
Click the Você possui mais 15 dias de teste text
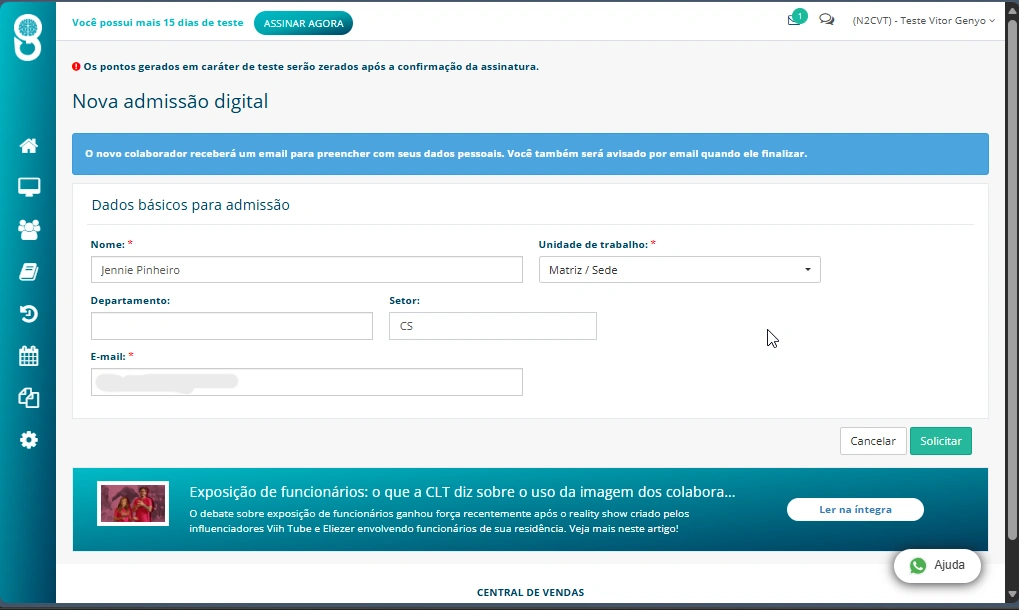coord(157,23)
